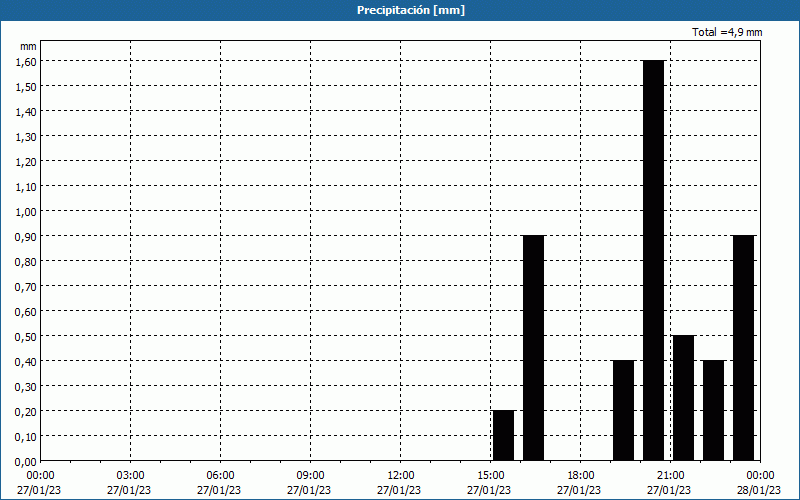
Task: Select the 0,40 mm bar after 19:00
Action: [x=623, y=410]
